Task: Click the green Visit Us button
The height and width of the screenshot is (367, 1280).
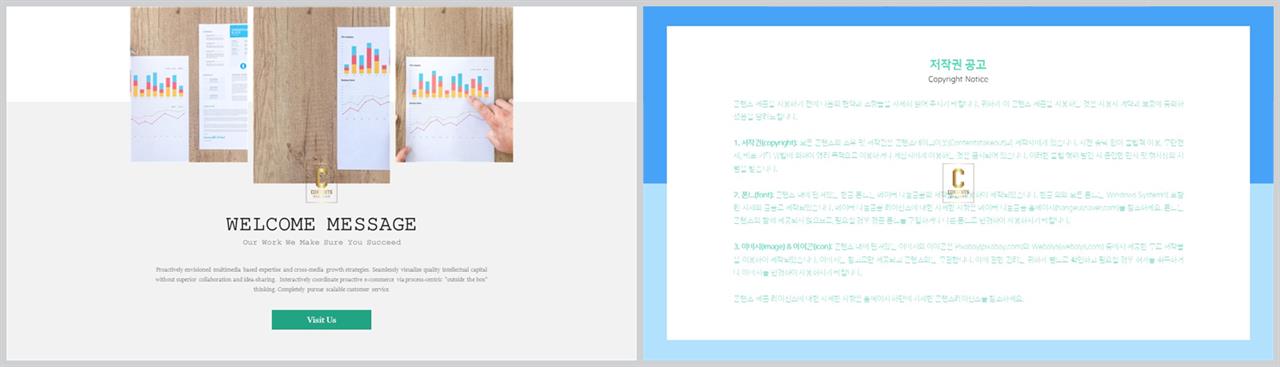Action: (x=321, y=320)
